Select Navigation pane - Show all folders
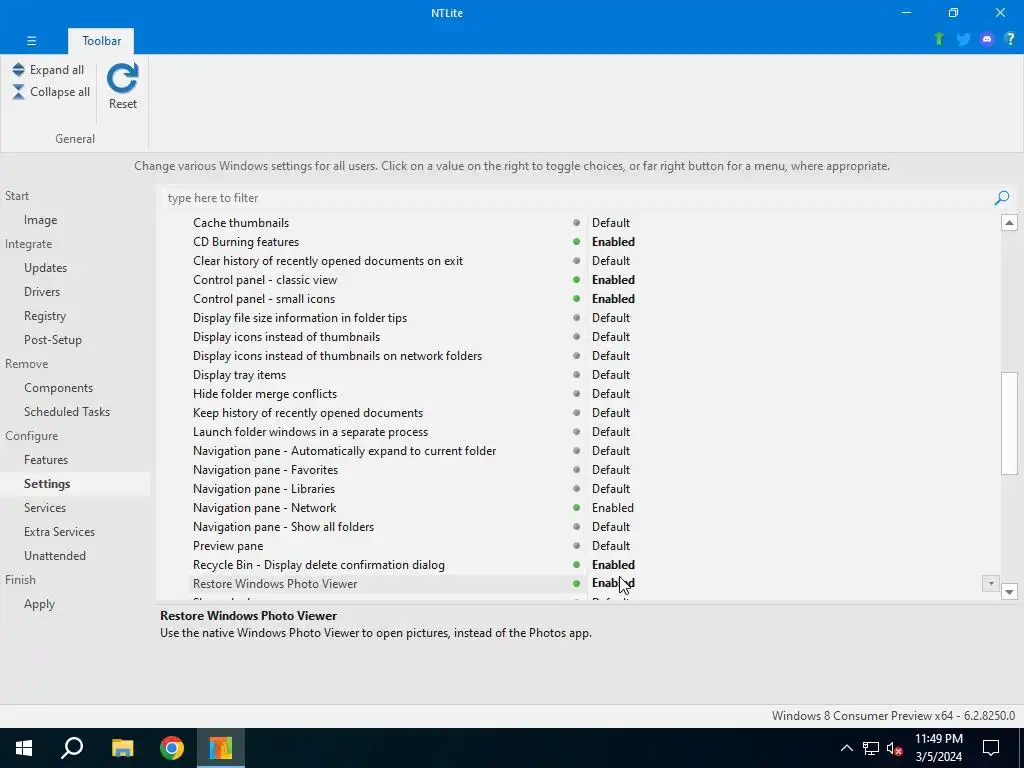 283,527
